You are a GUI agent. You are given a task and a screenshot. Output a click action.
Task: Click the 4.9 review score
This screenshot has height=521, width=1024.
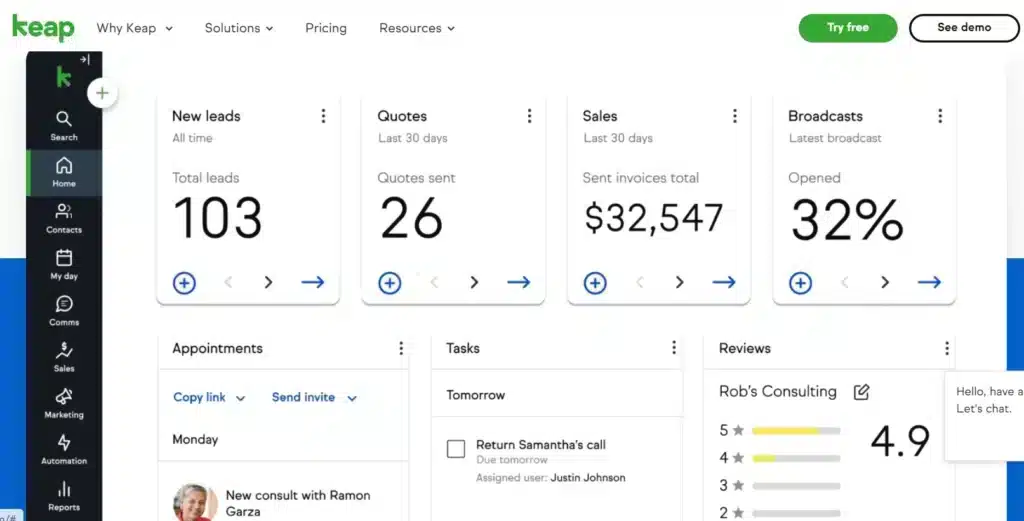pos(900,441)
